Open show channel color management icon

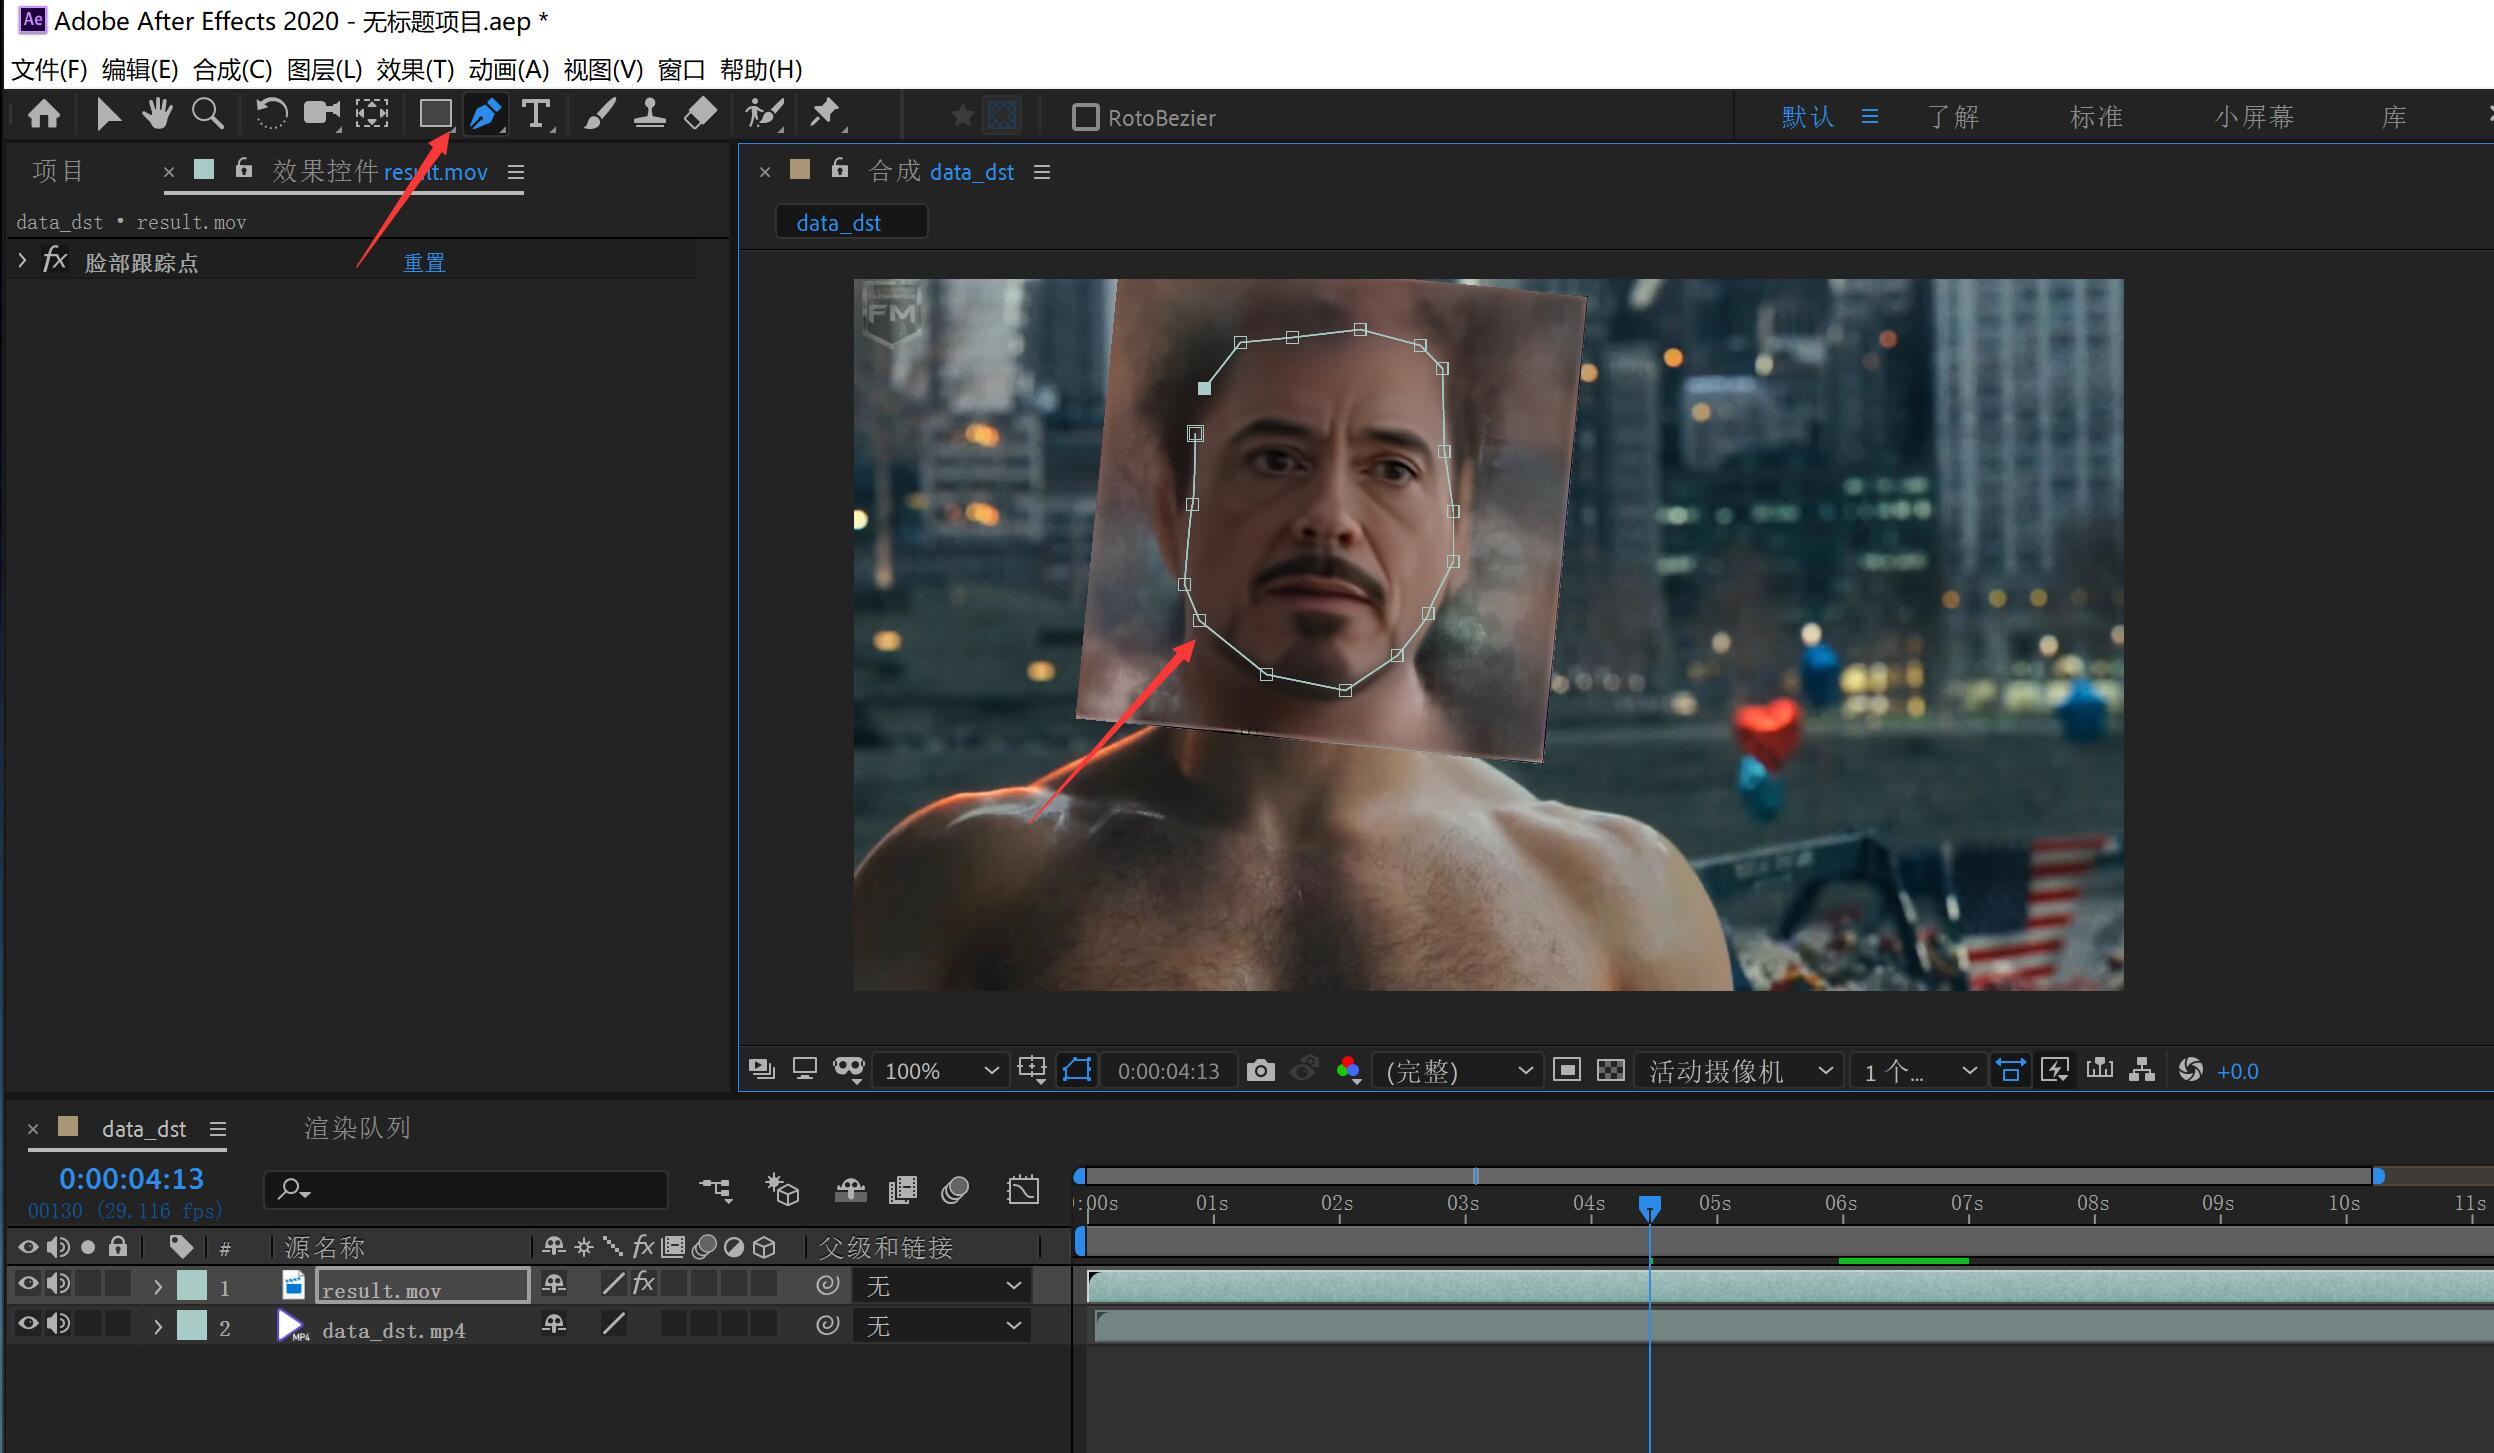point(1348,1071)
